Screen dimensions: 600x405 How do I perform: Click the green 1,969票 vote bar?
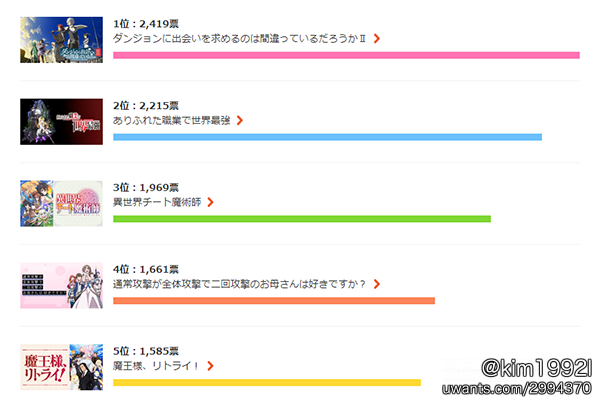pyautogui.click(x=302, y=219)
